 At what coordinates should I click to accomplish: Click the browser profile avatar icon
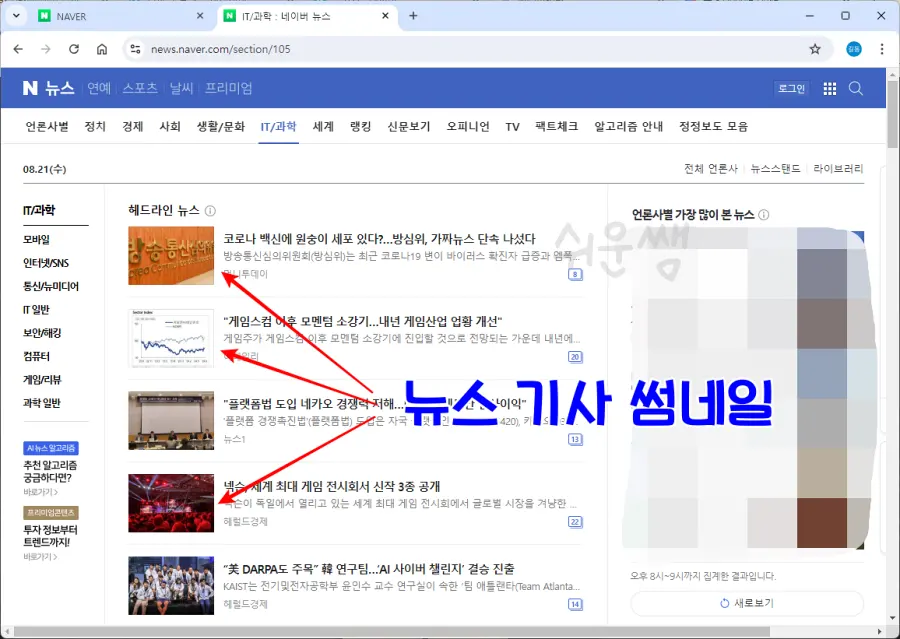pyautogui.click(x=853, y=48)
